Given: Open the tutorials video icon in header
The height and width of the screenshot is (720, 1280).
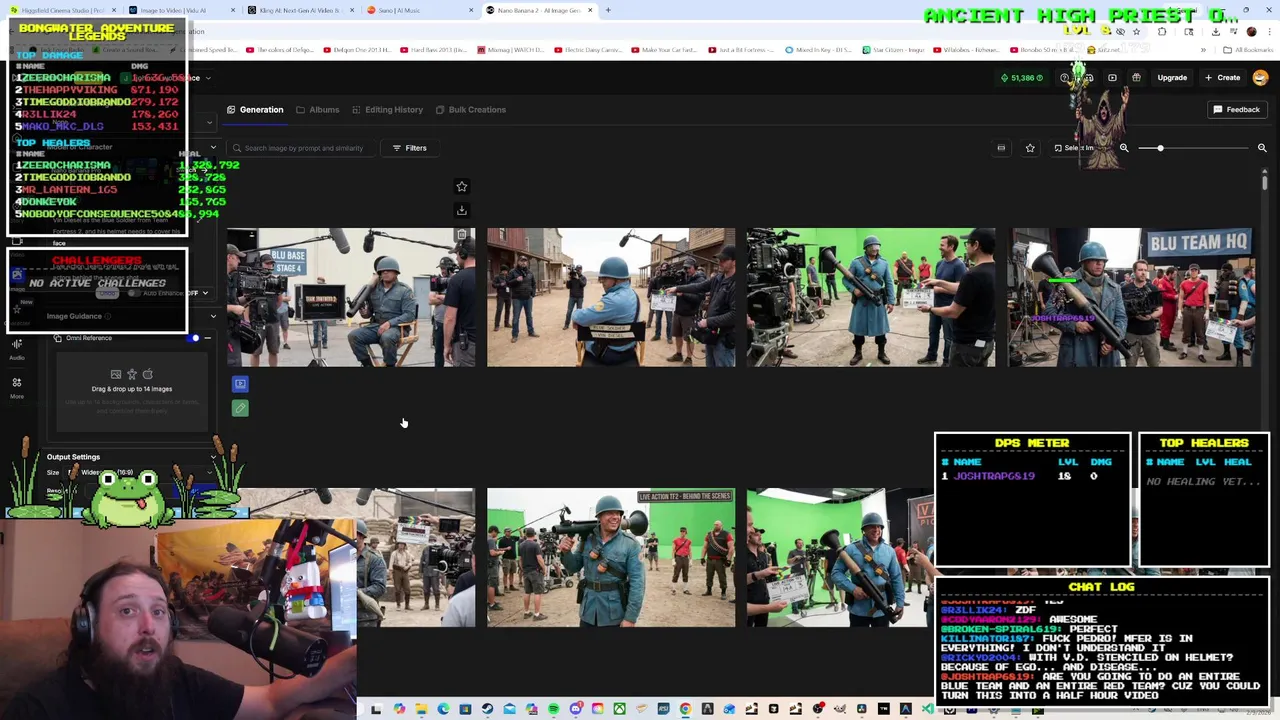Looking at the screenshot, I should pyautogui.click(x=1112, y=78).
